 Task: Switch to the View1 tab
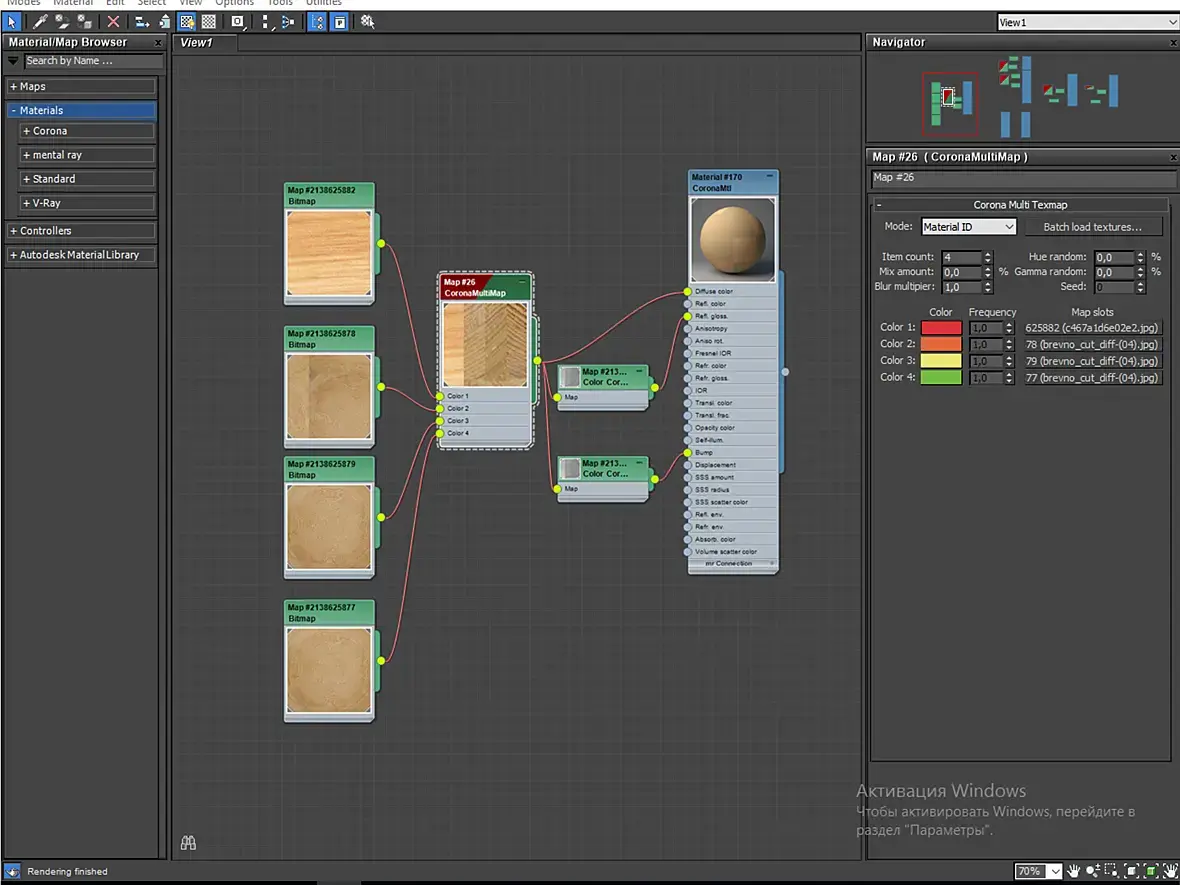point(196,43)
